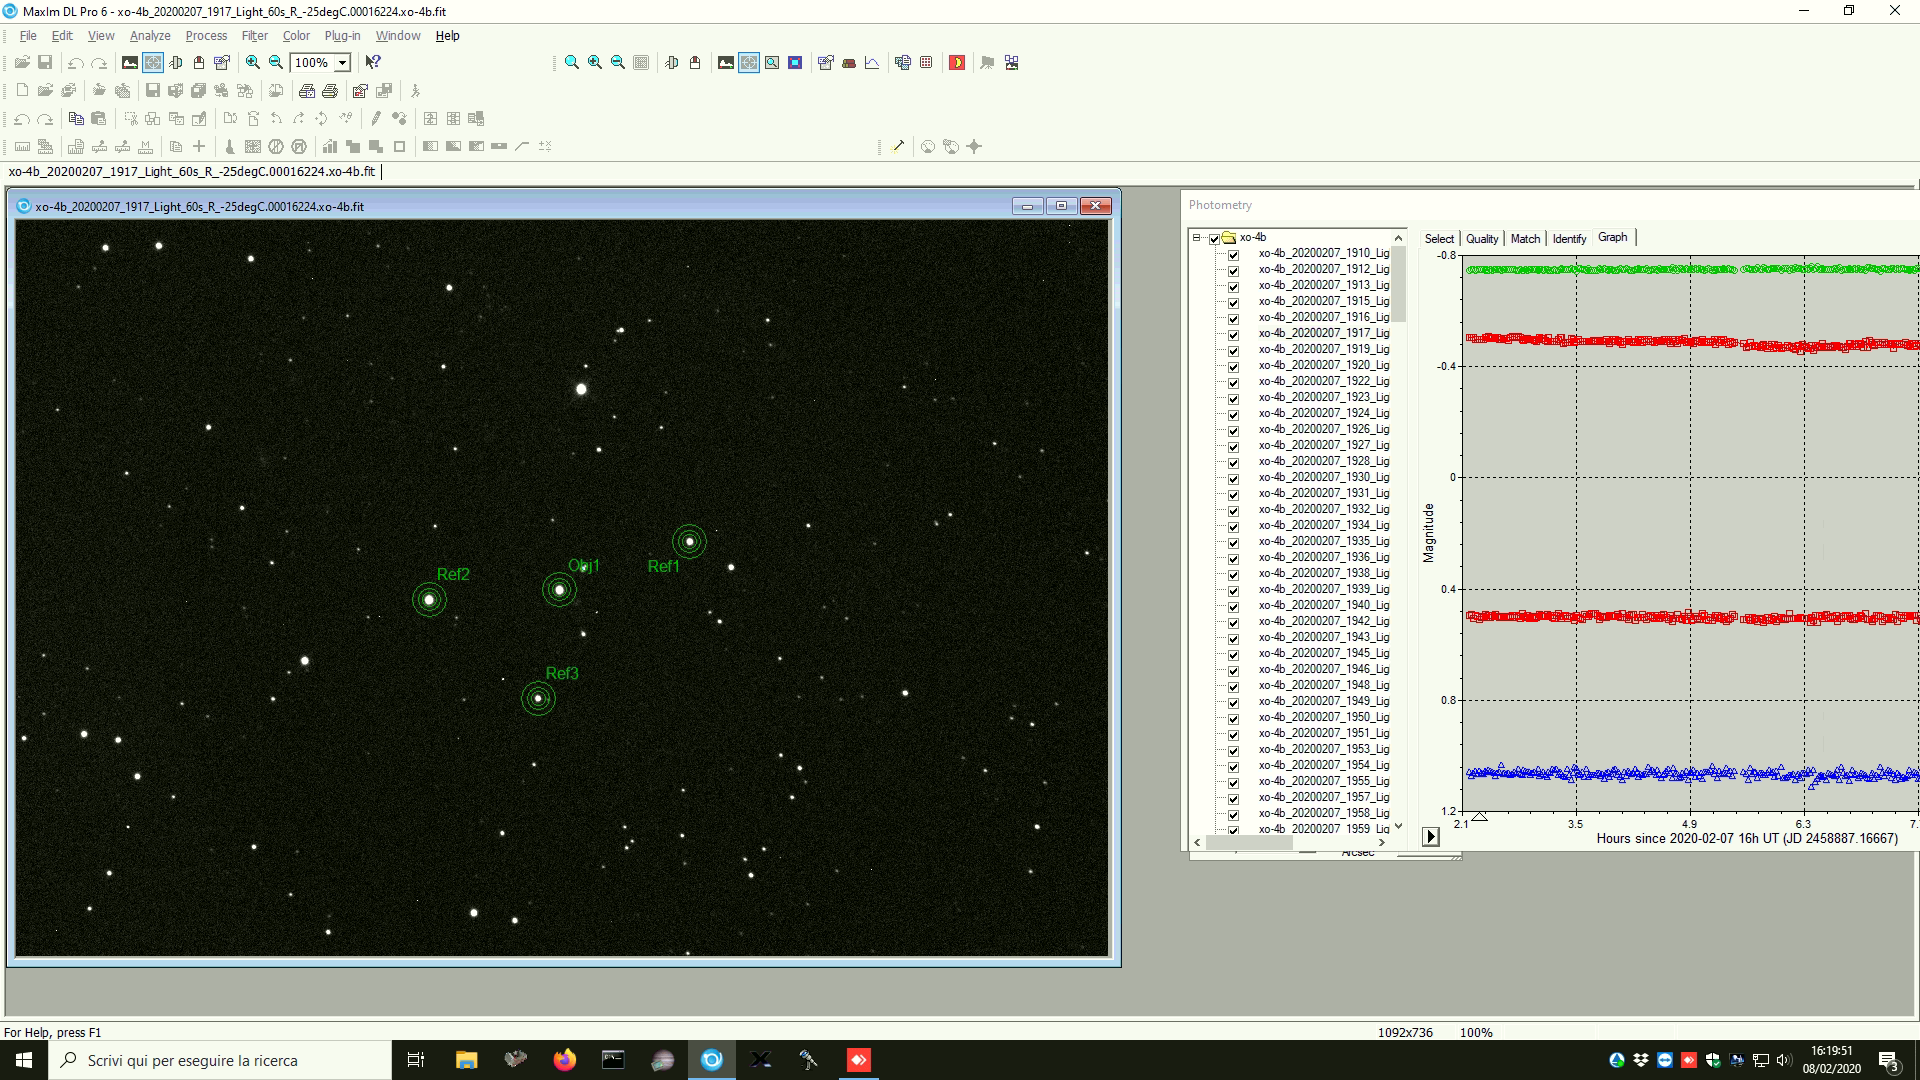Open the zoom percentage dropdown

click(x=342, y=62)
